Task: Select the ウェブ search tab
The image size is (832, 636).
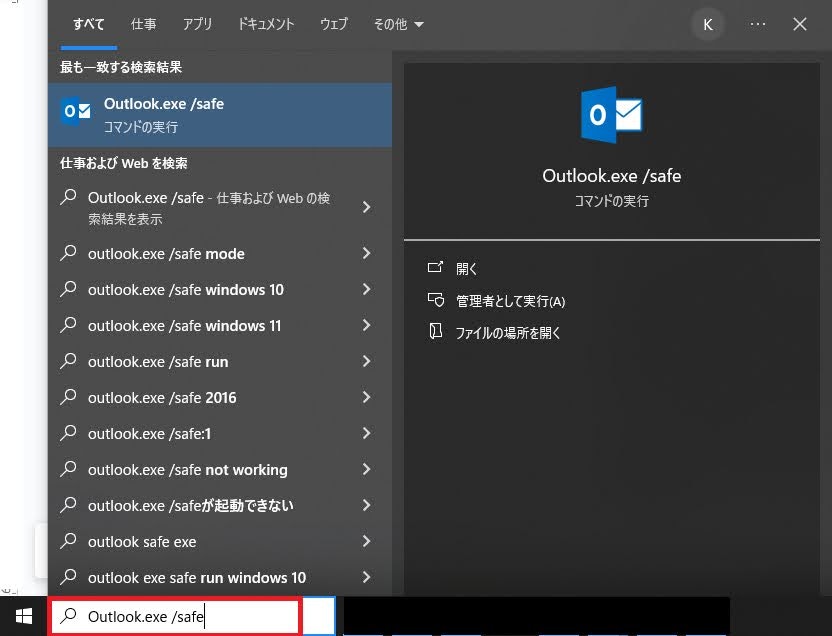Action: tap(333, 25)
